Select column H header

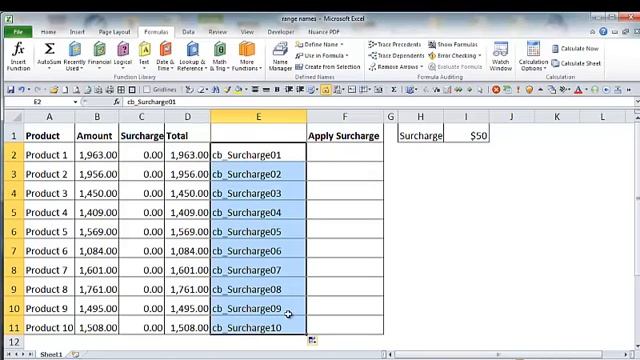click(x=421, y=117)
